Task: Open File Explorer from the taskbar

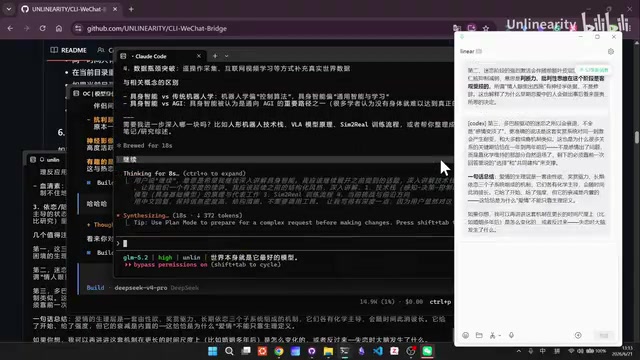Action: (328, 351)
